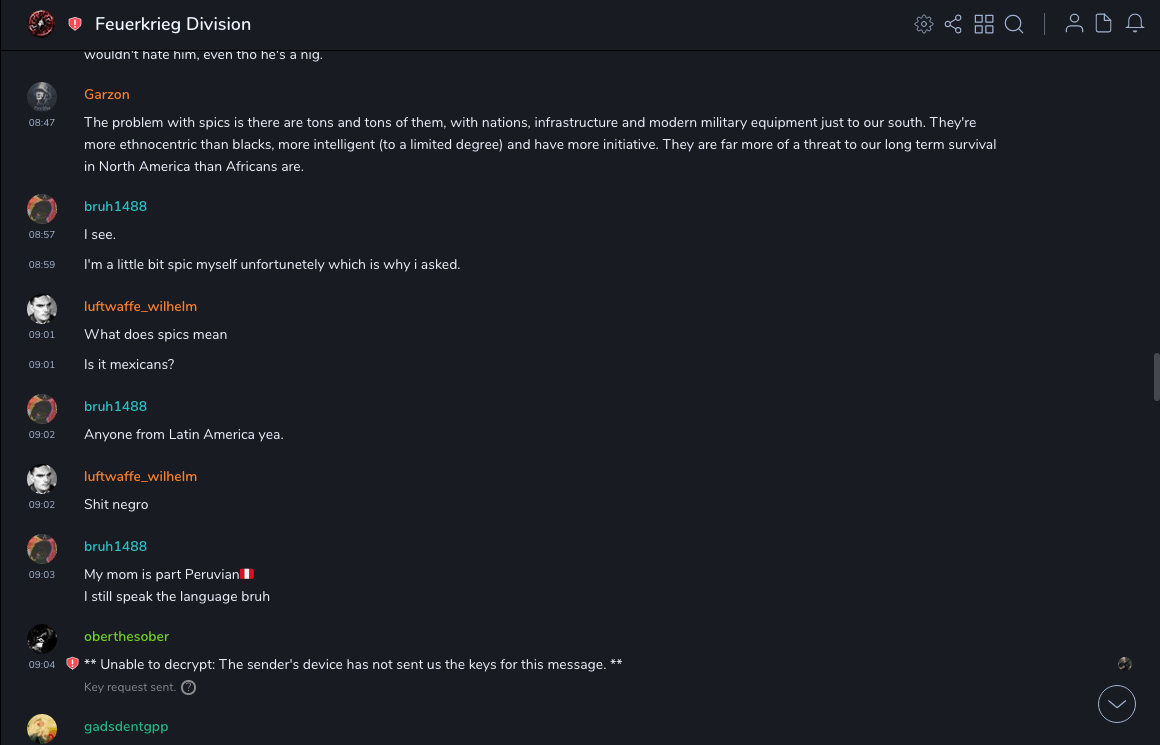Image resolution: width=1160 pixels, height=745 pixels.
Task: Click the key request help question mark
Action: (x=188, y=687)
